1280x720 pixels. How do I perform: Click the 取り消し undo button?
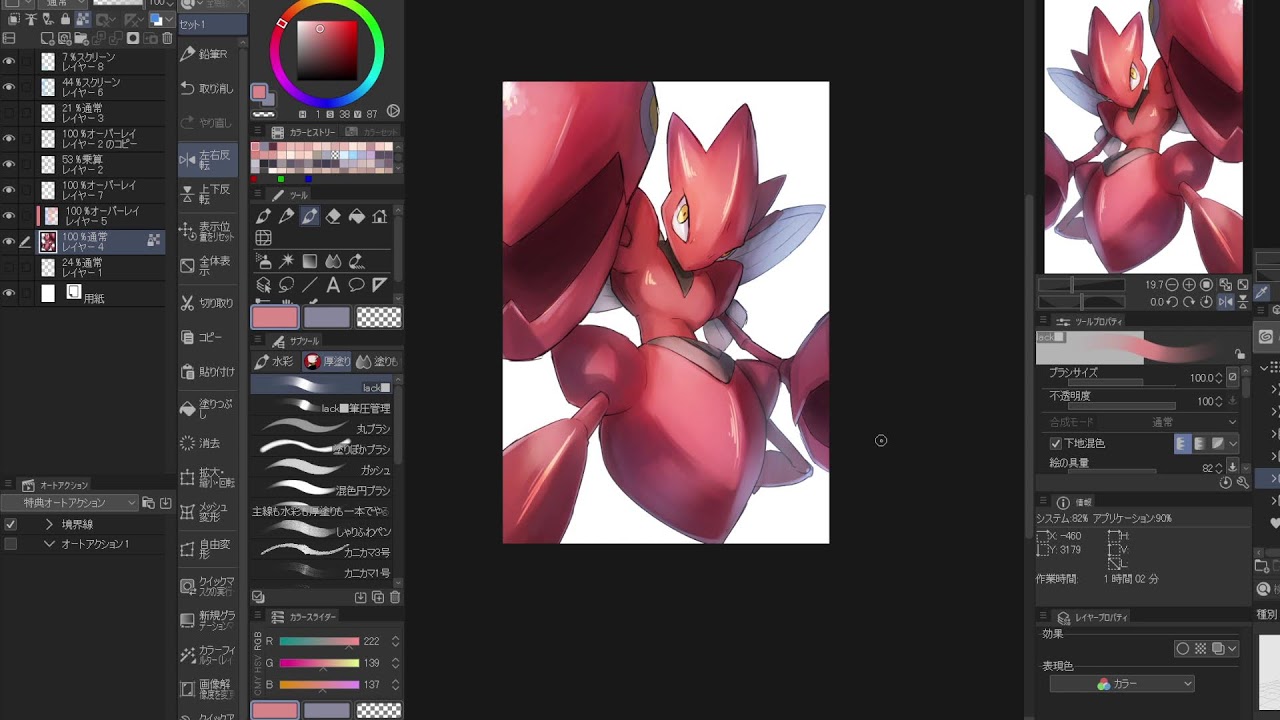207,88
